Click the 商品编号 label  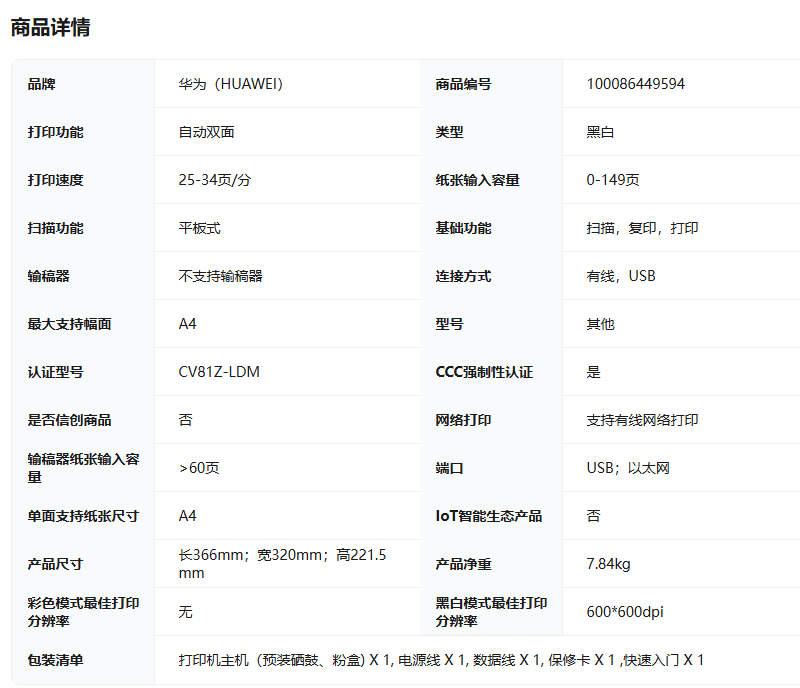click(463, 84)
